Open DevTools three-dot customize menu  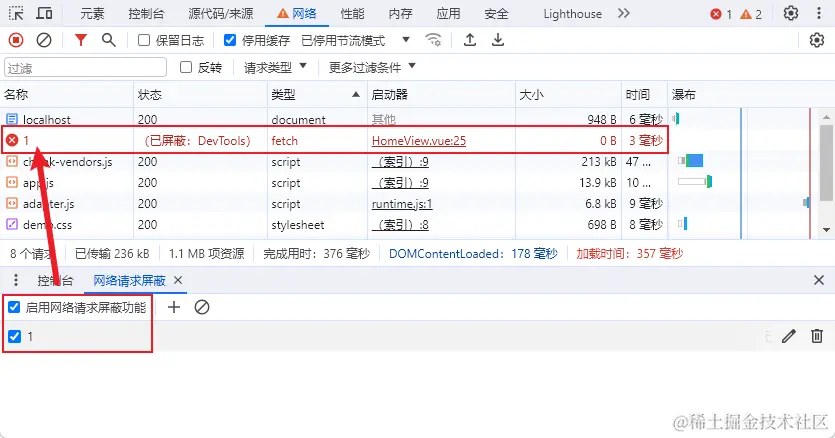click(x=819, y=13)
